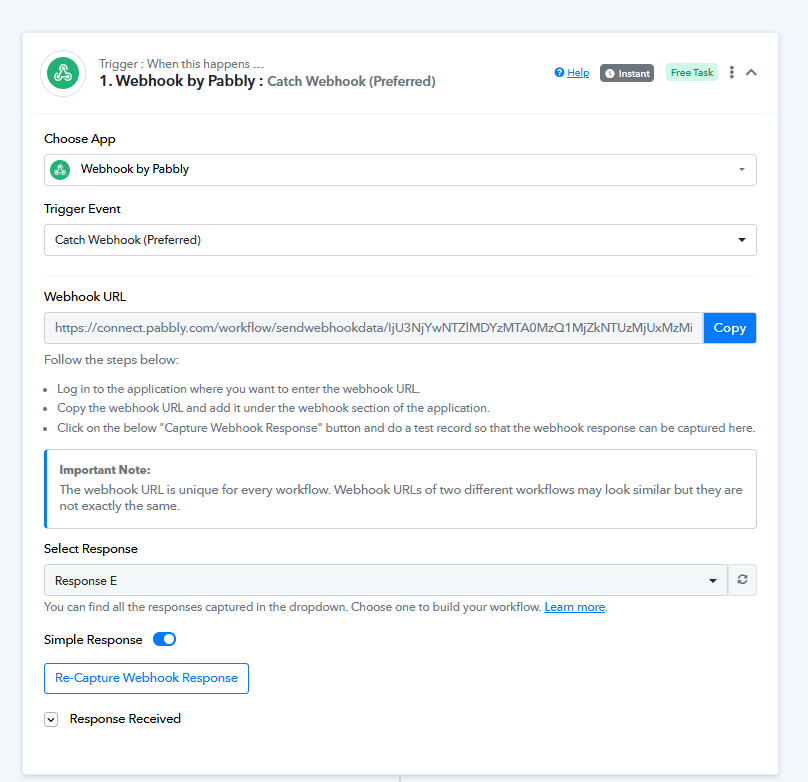
Task: Expand the Response Received section
Action: click(51, 719)
